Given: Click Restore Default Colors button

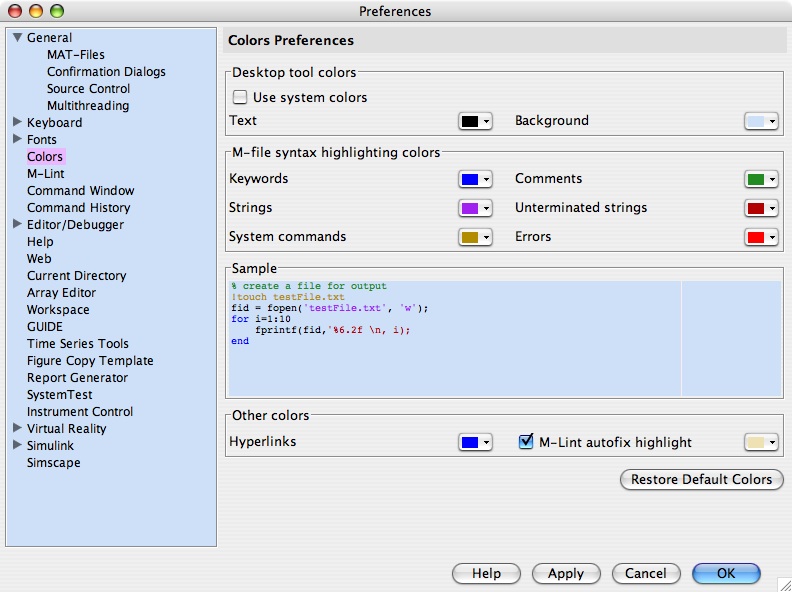Looking at the screenshot, I should click(701, 480).
